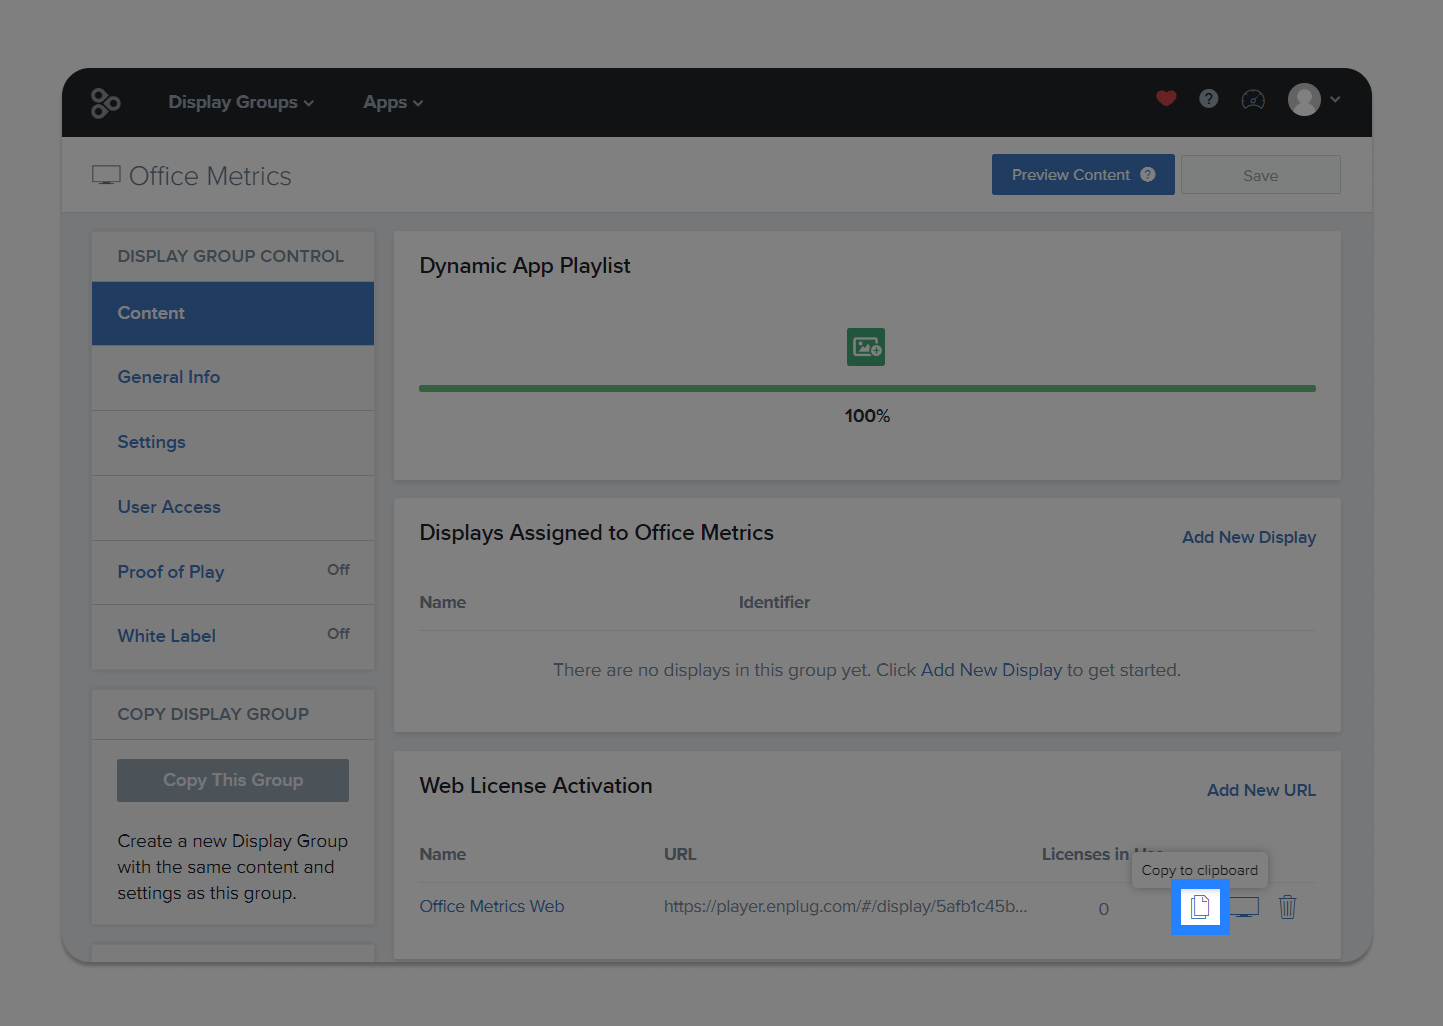This screenshot has width=1443, height=1026.
Task: Click the URL column header
Action: click(680, 854)
